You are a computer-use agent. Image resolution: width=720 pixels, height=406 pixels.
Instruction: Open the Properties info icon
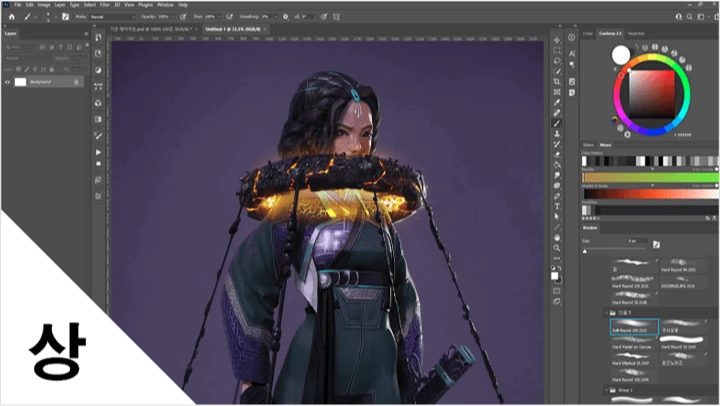click(572, 38)
